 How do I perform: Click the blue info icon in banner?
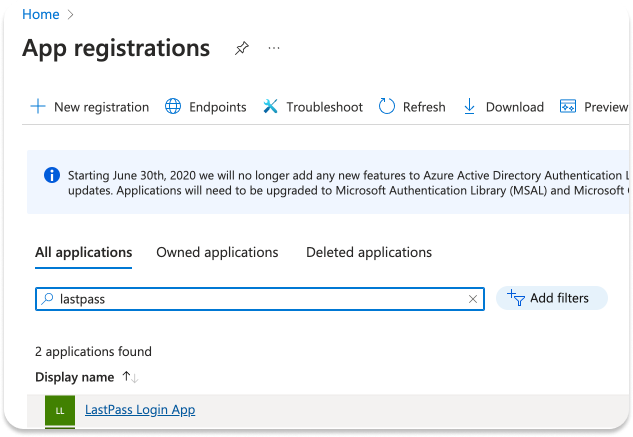tap(52, 175)
